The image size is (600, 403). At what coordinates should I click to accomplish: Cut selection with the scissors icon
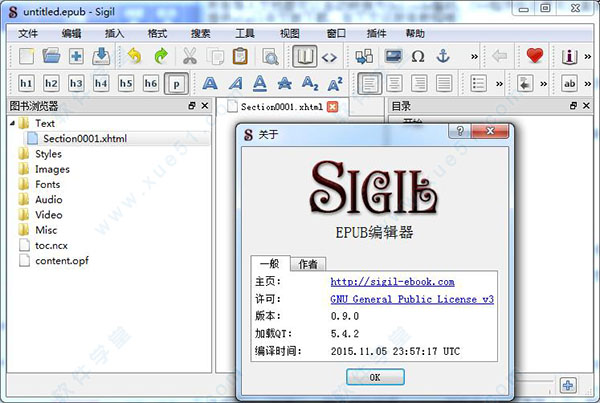(189, 56)
